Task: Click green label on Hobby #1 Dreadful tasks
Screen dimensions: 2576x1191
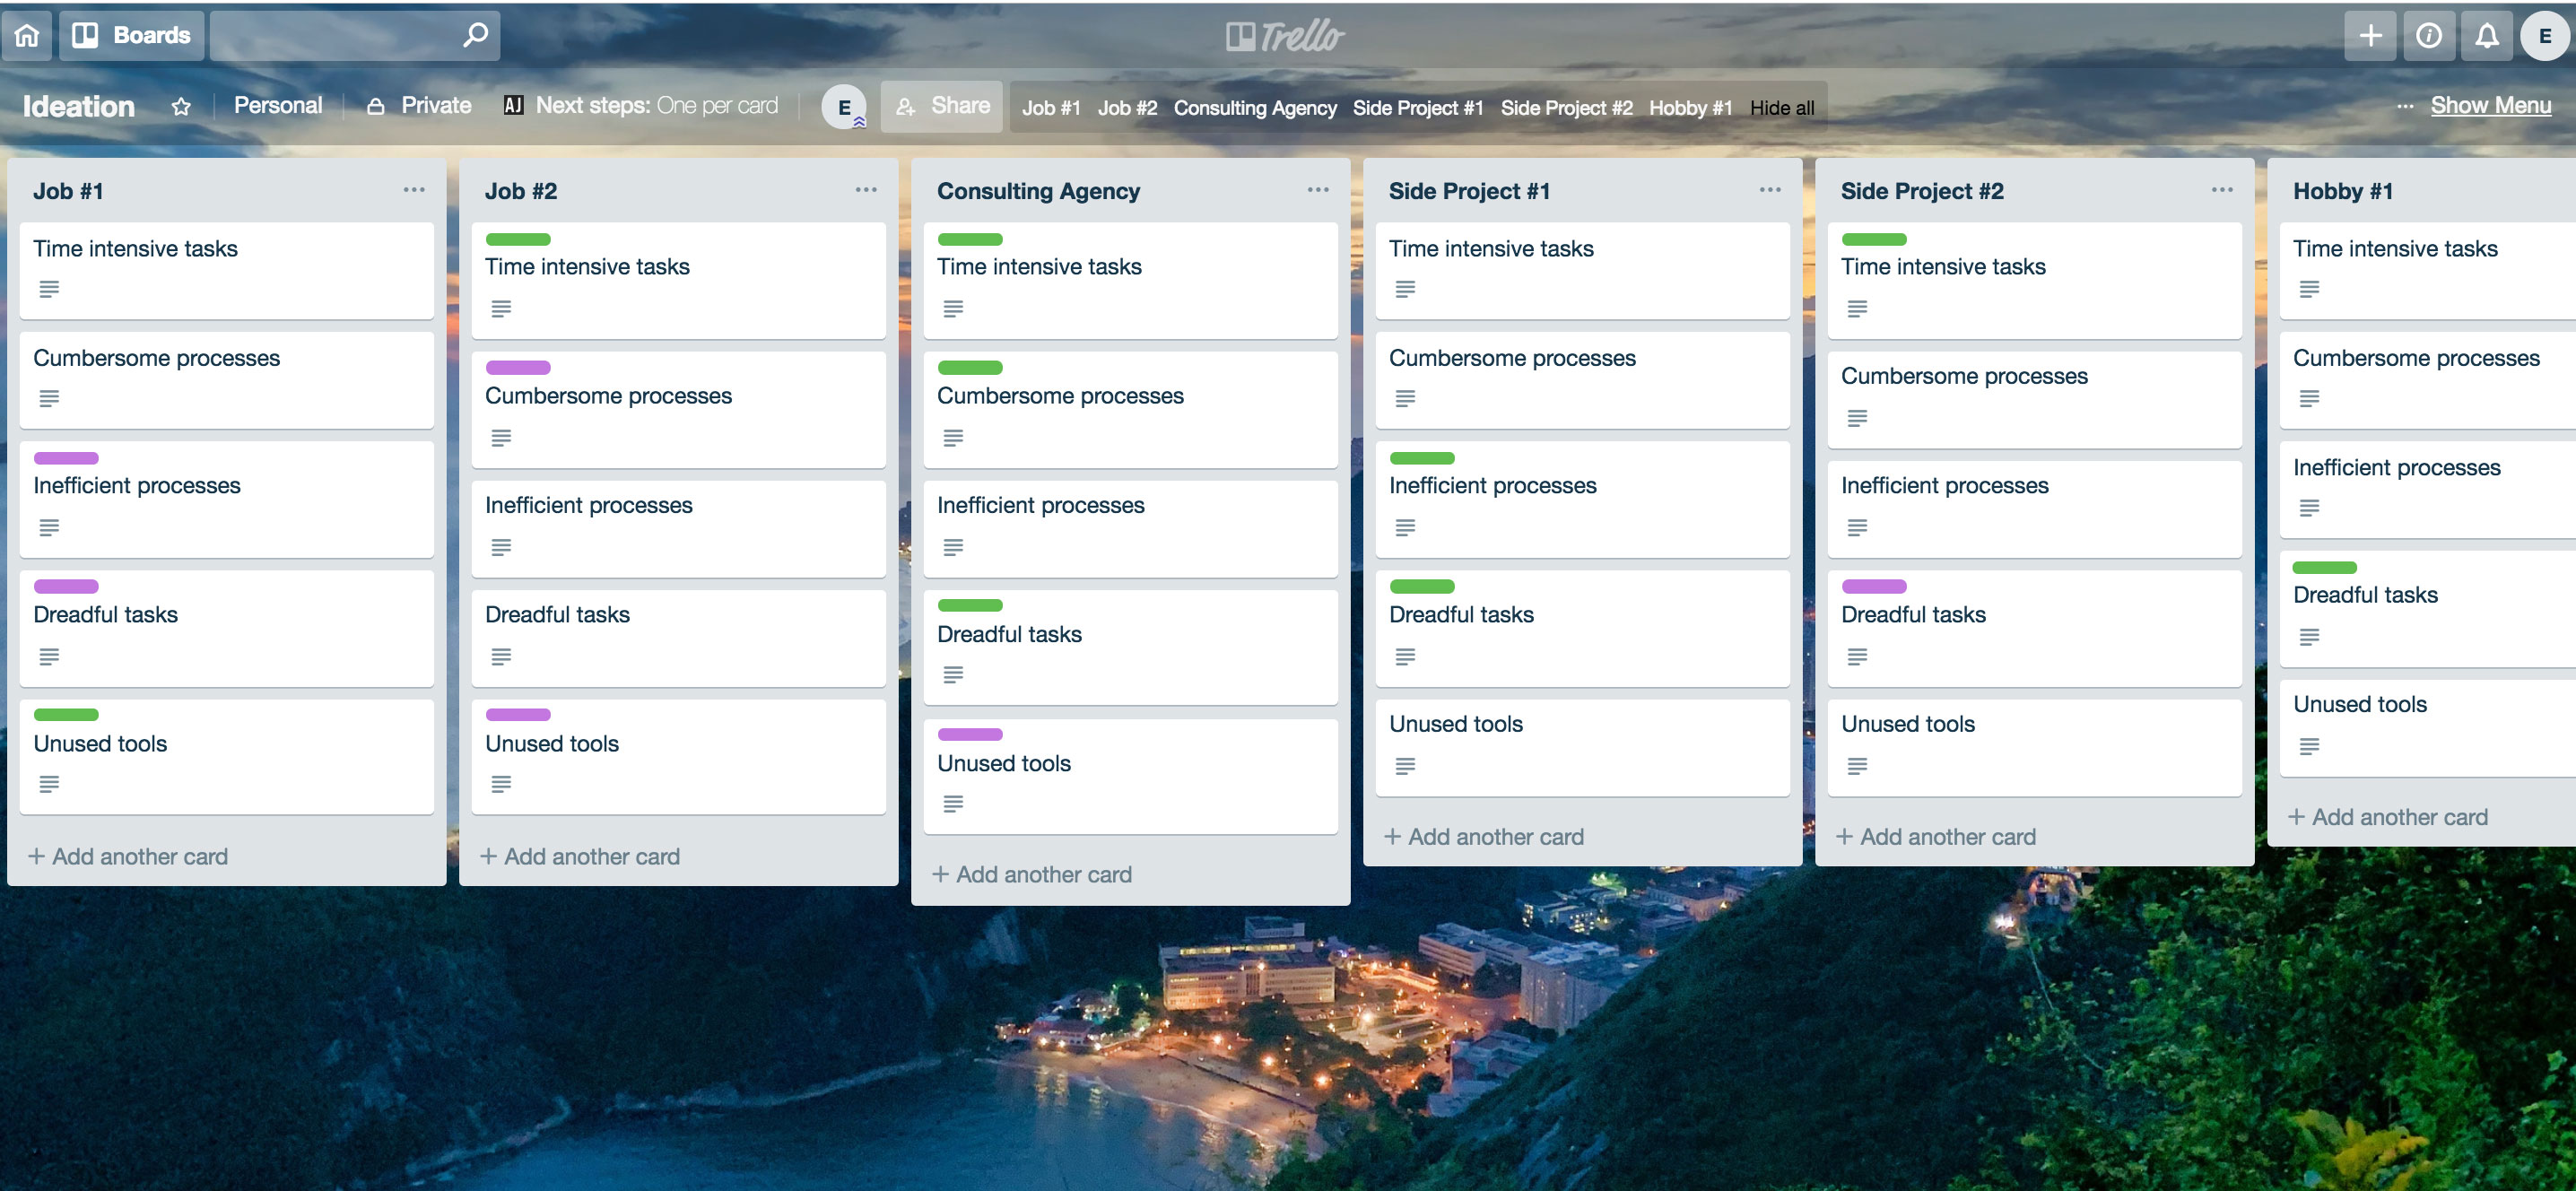Action: 2324,567
